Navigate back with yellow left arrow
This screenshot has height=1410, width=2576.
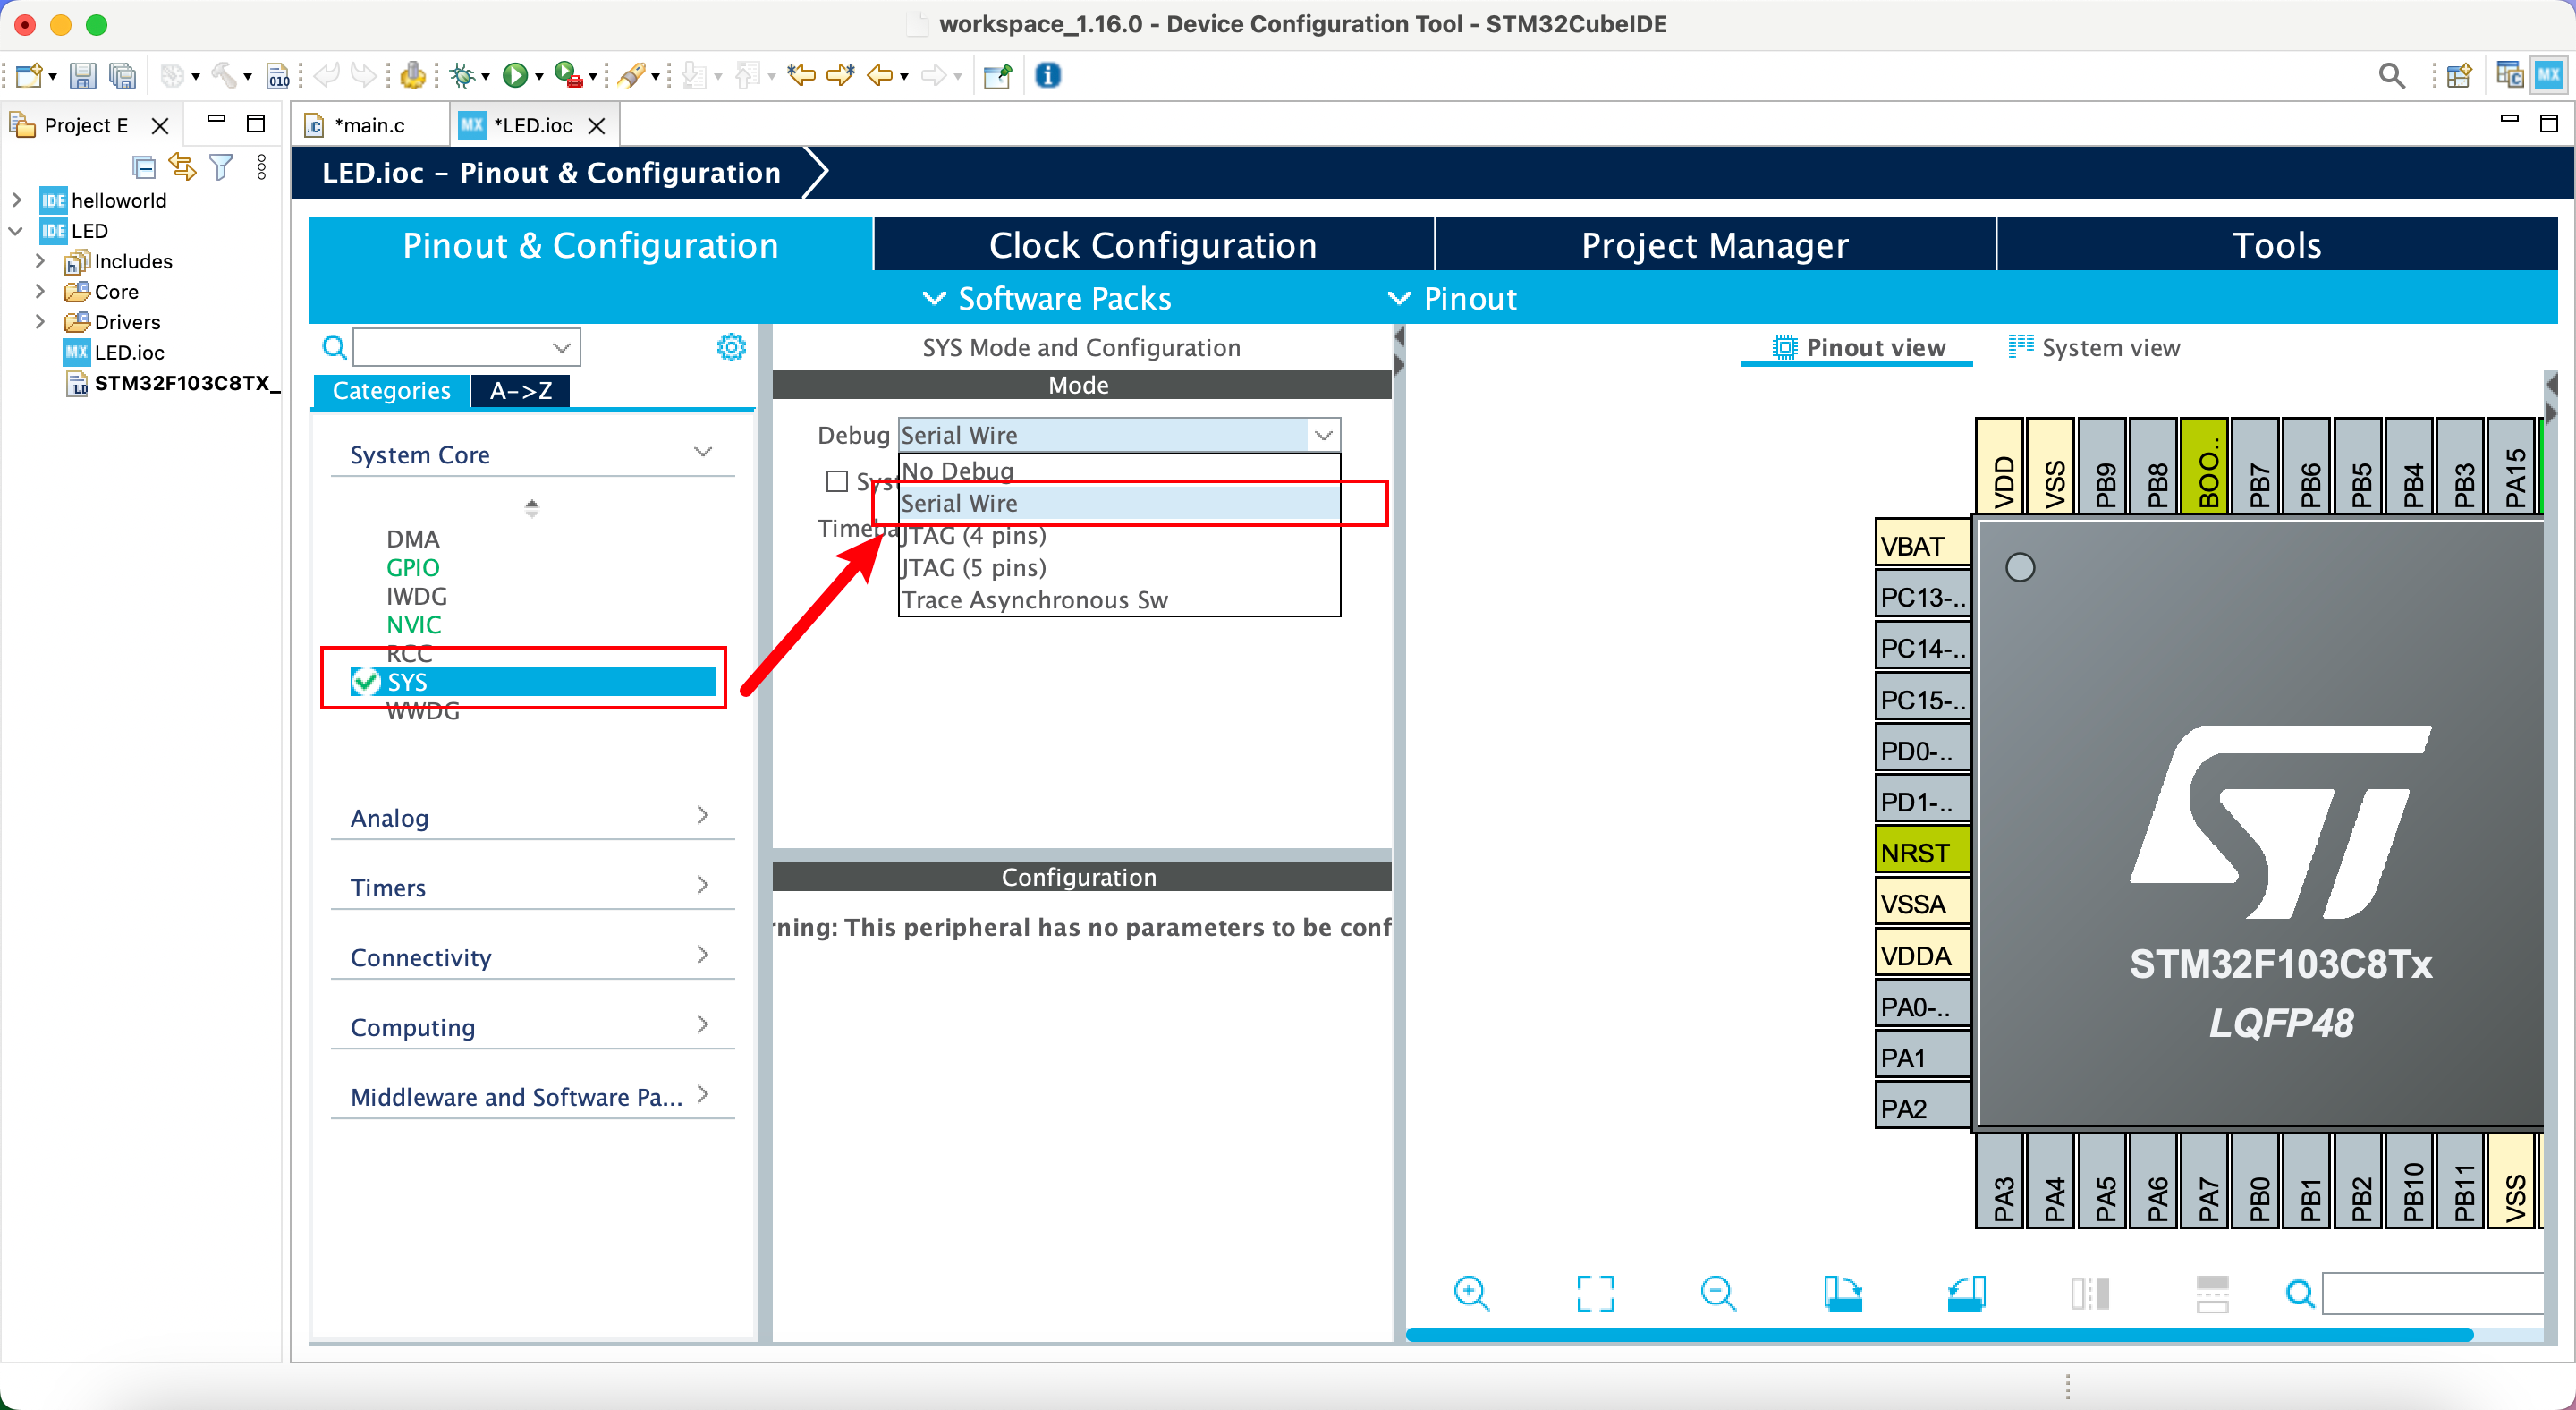[x=879, y=75]
